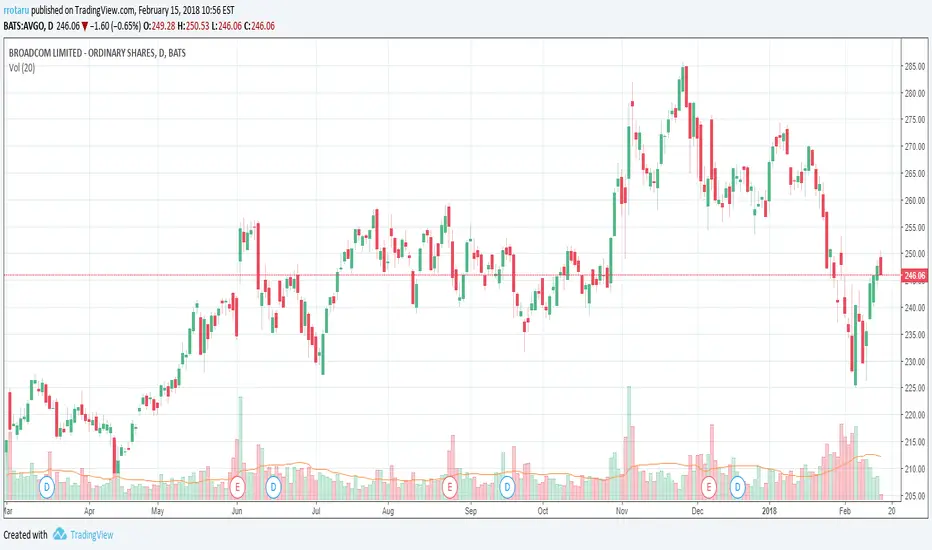Click the late August earnings E marker

point(449,488)
